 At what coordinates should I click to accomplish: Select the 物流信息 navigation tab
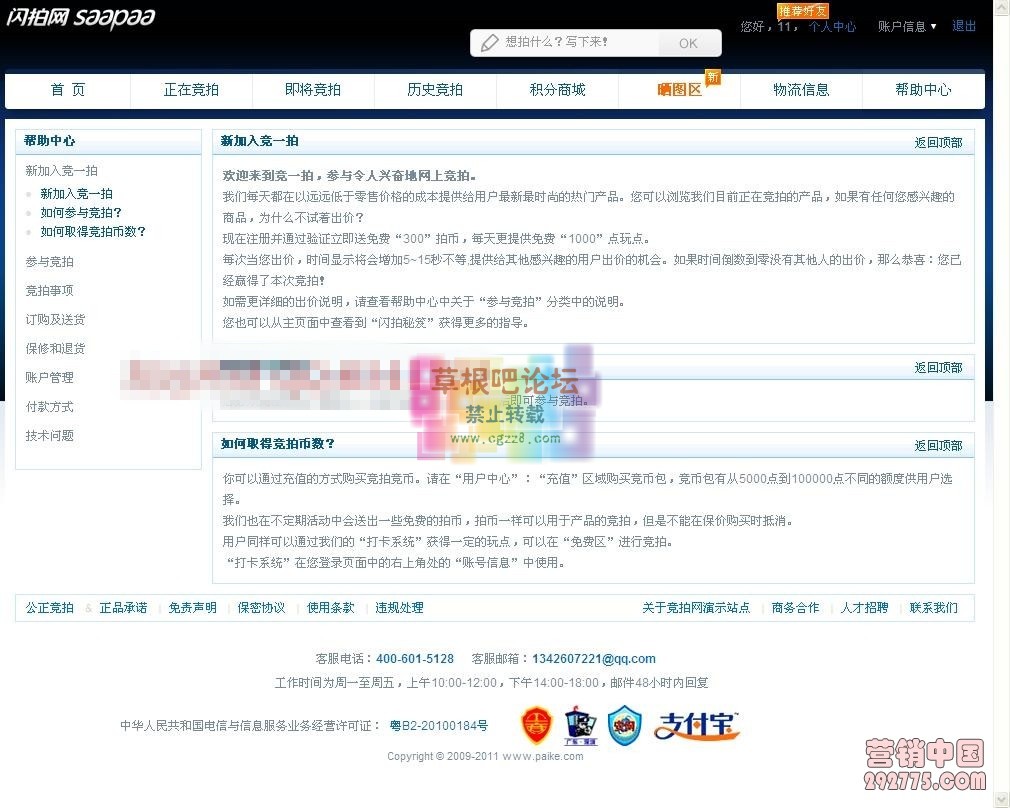coord(801,90)
